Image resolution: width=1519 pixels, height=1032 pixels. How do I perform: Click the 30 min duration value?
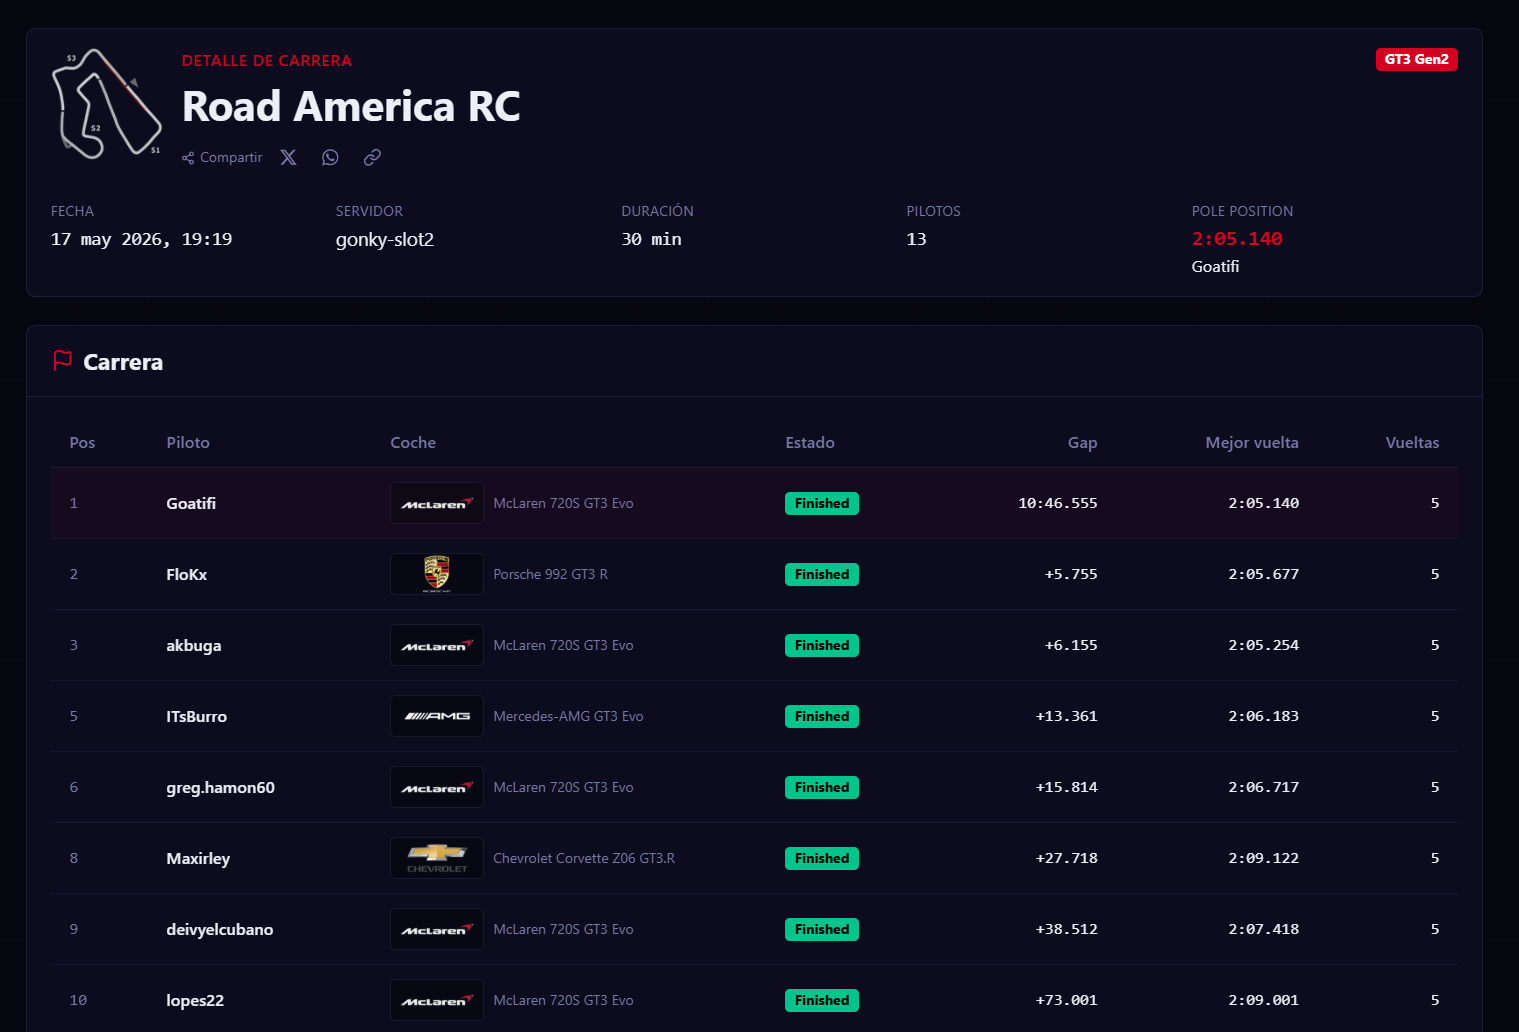(x=651, y=239)
